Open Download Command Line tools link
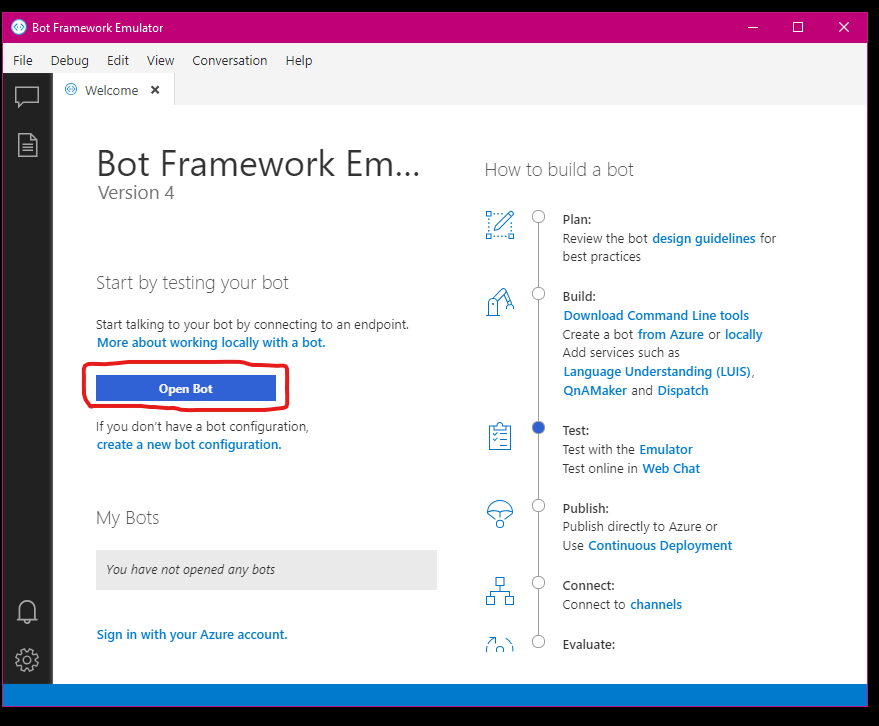Screen dimensions: 879x726 pos(656,316)
